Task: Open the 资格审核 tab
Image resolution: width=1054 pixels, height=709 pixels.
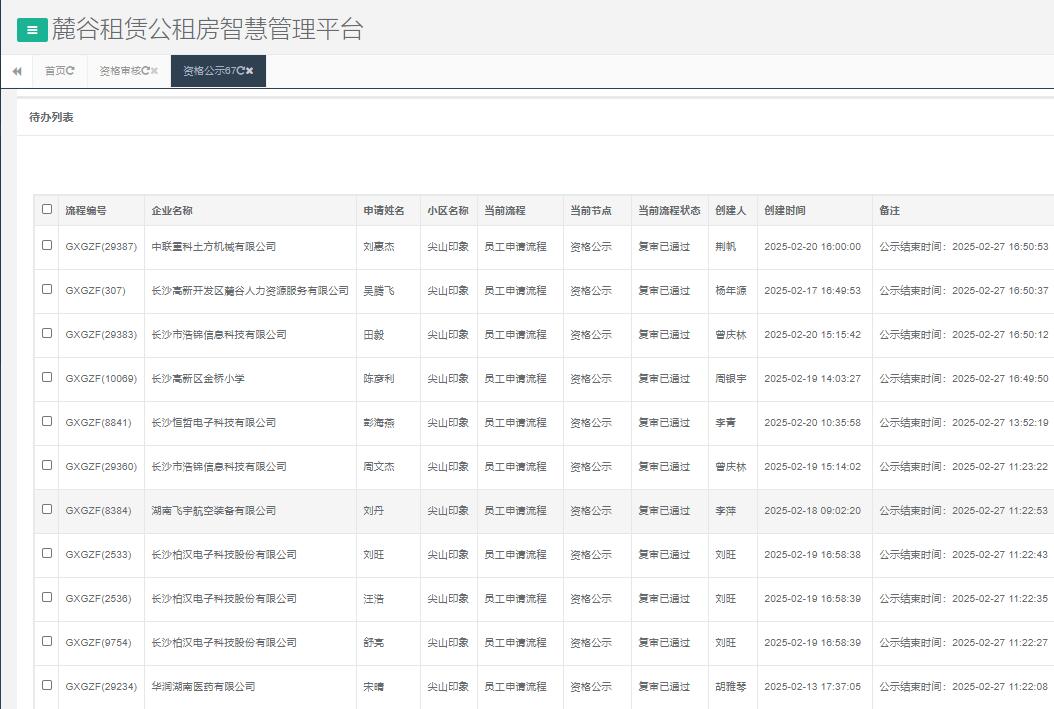Action: click(x=119, y=71)
